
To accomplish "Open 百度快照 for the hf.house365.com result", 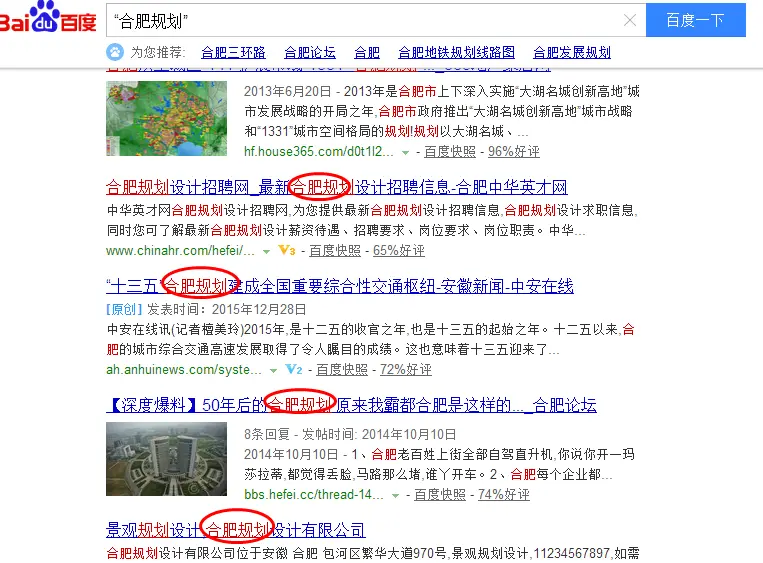I will point(450,152).
